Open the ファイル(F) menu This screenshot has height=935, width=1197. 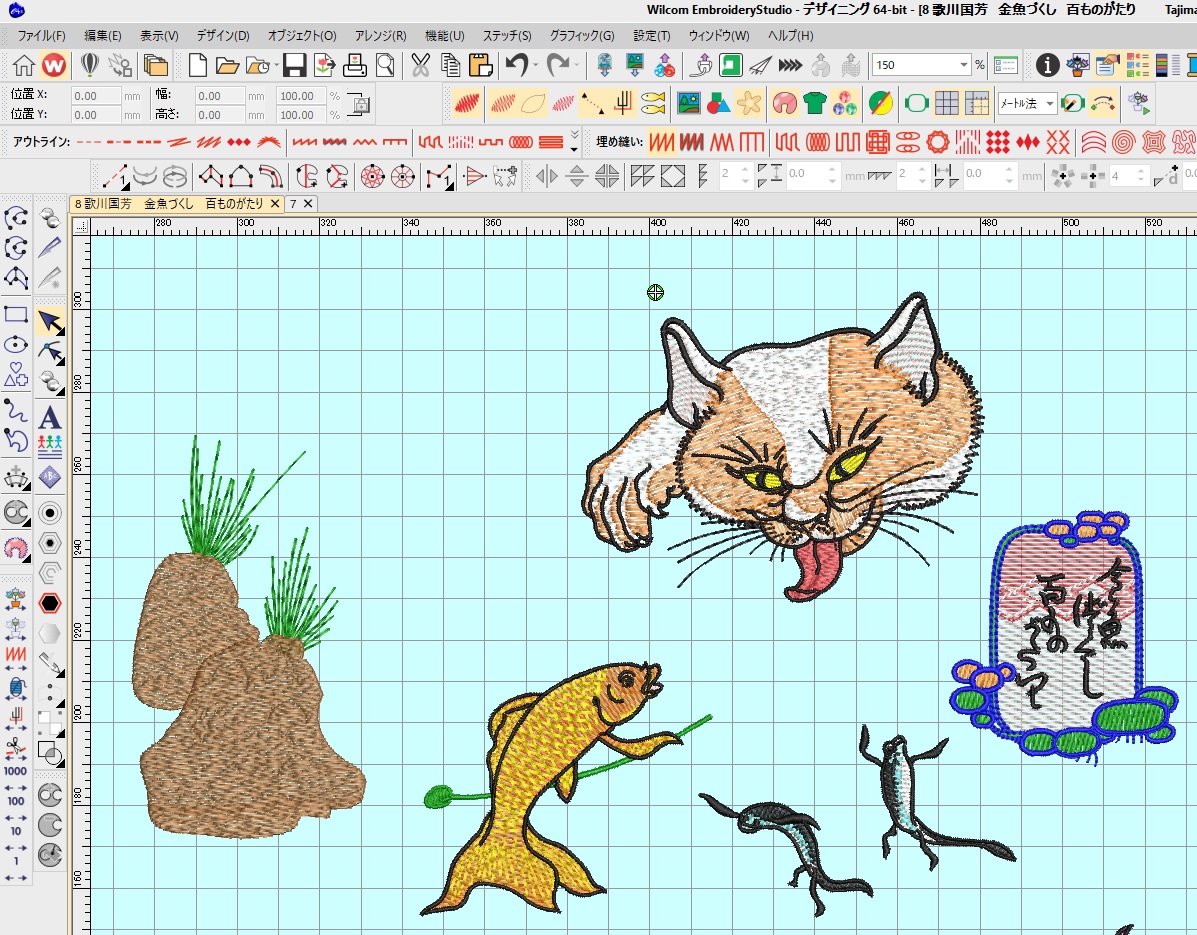[41, 36]
